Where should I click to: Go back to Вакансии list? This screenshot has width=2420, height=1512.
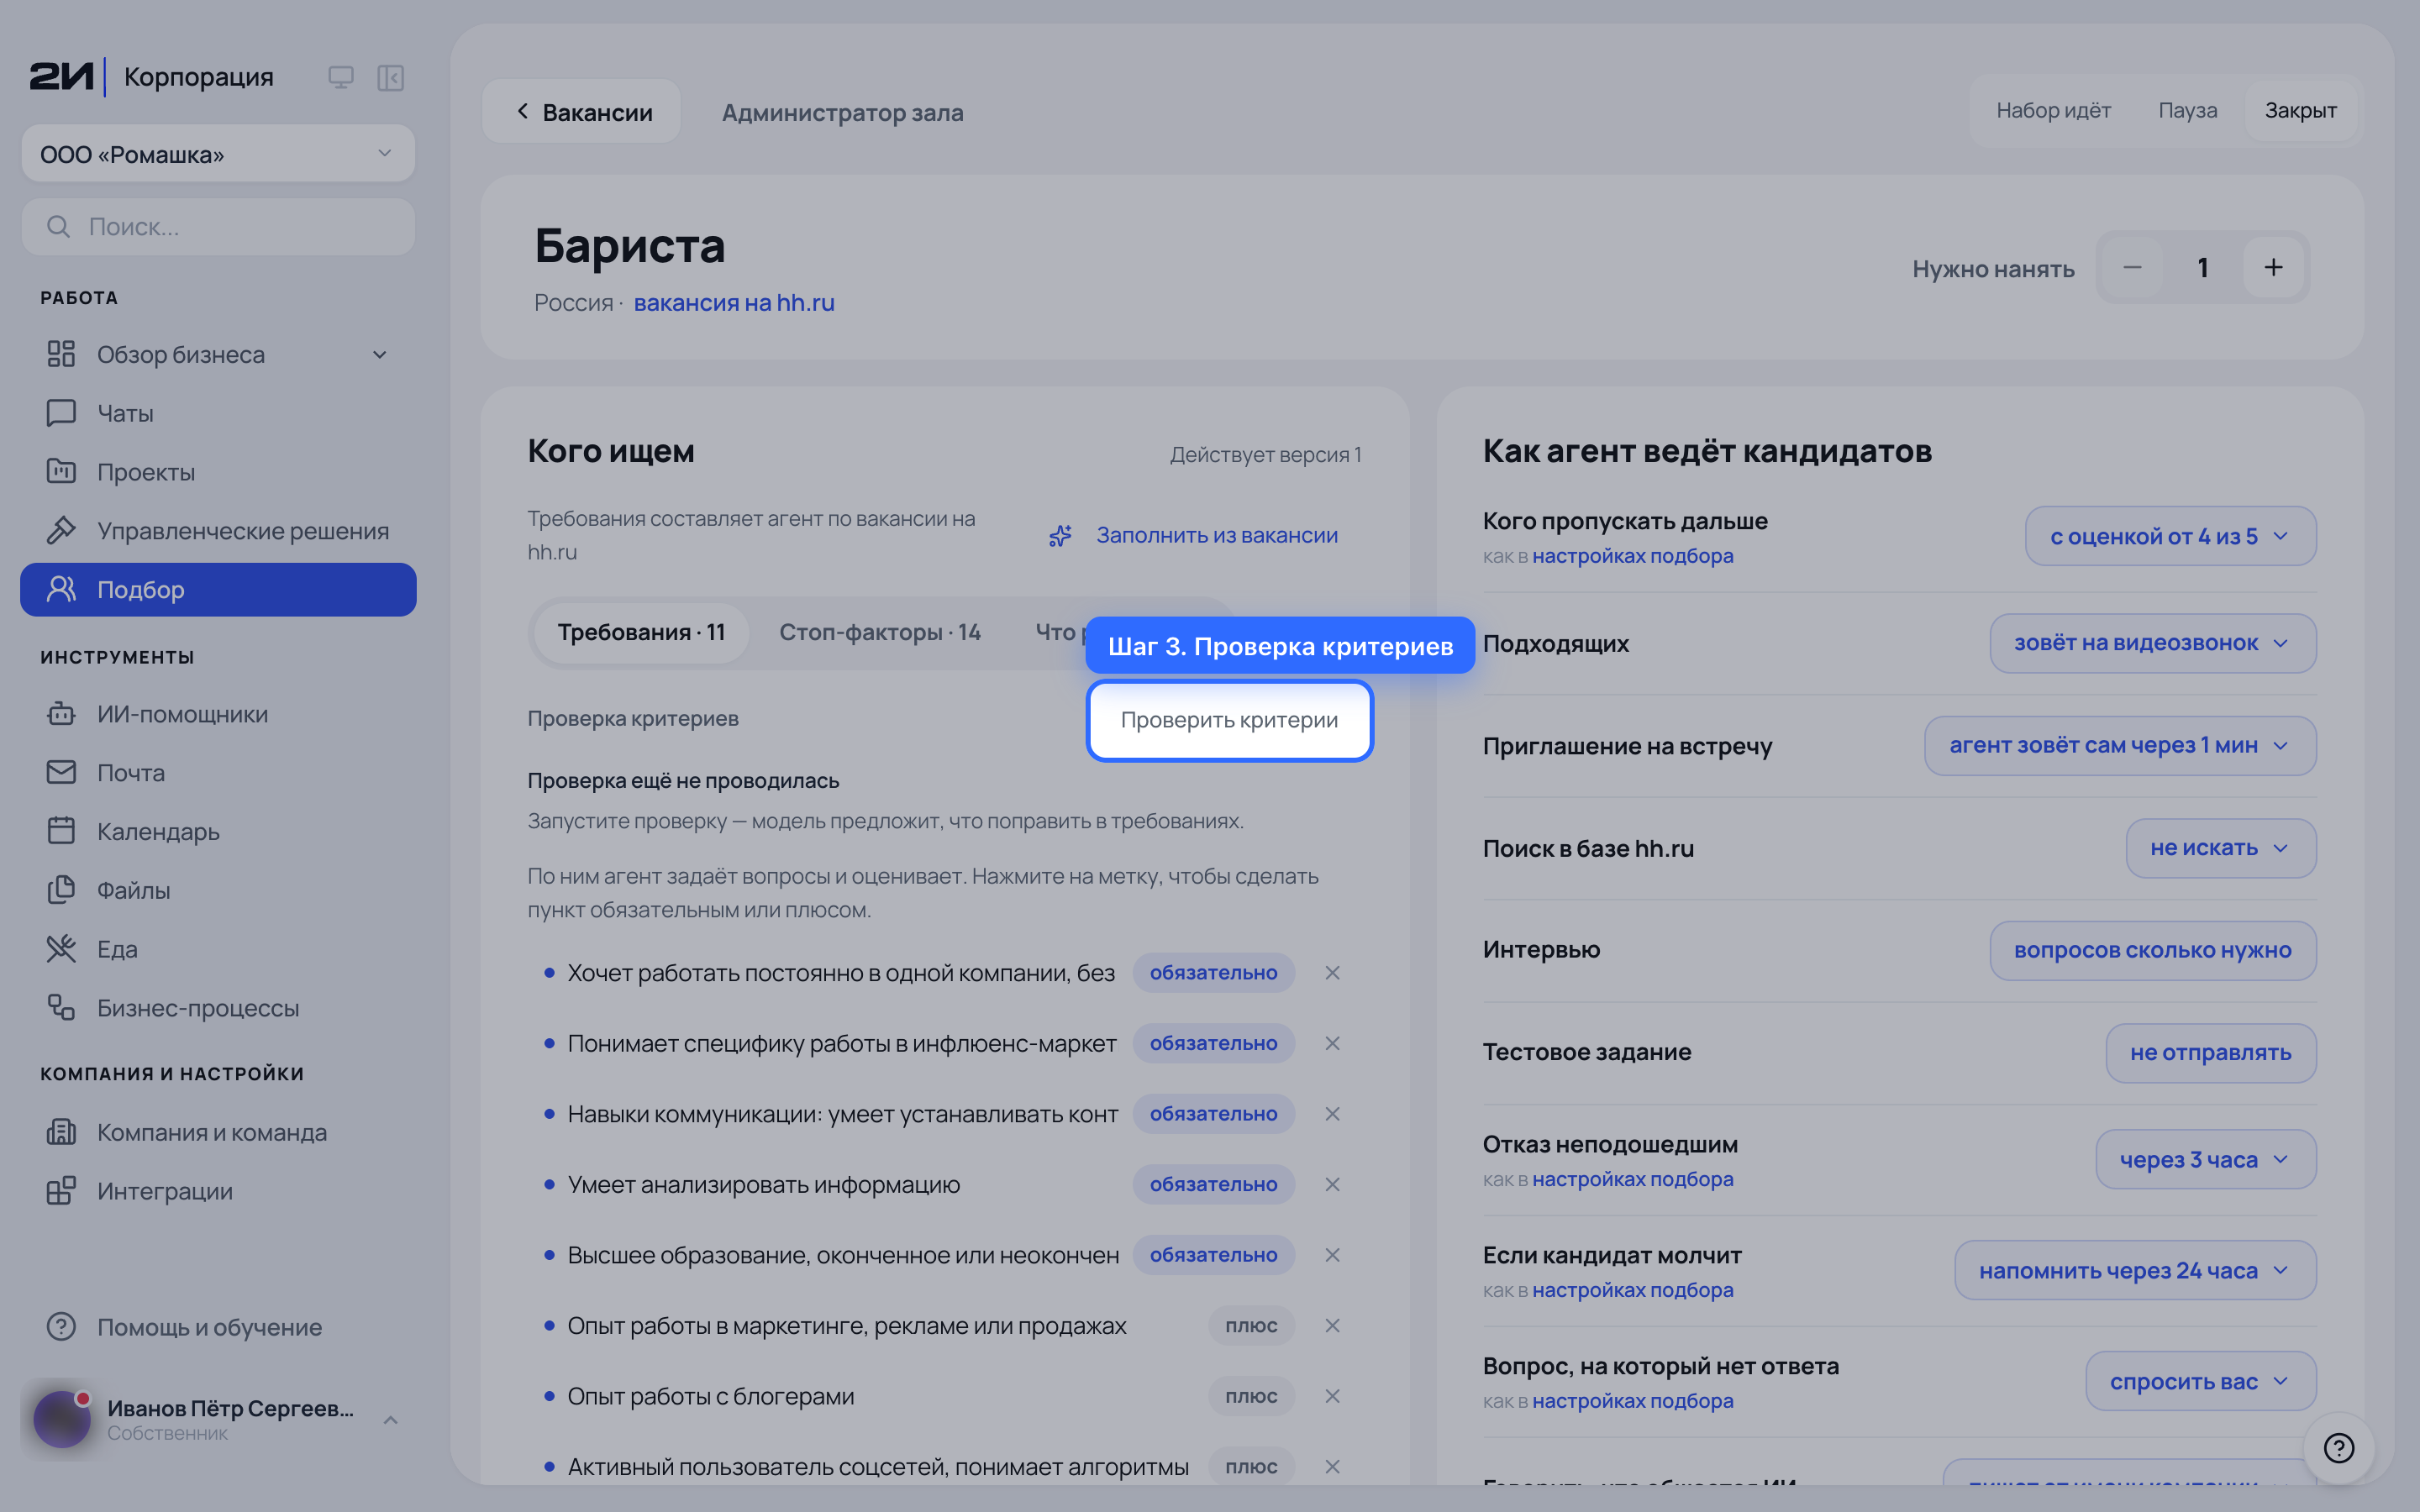[x=582, y=112]
